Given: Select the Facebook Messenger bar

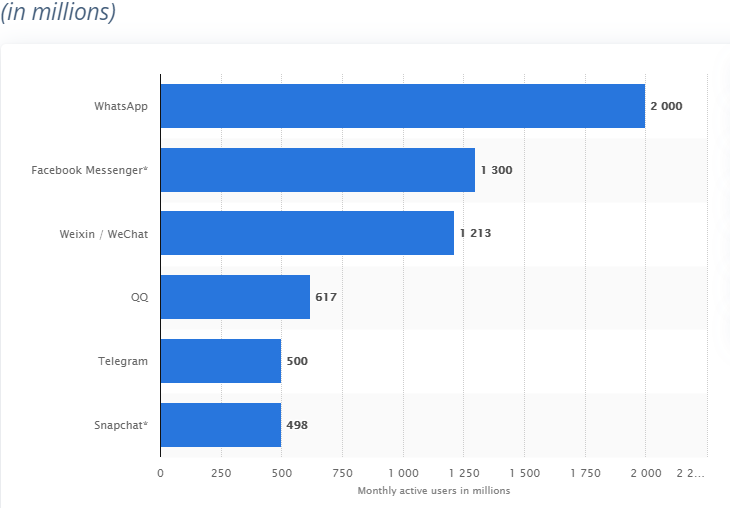Looking at the screenshot, I should pos(318,170).
